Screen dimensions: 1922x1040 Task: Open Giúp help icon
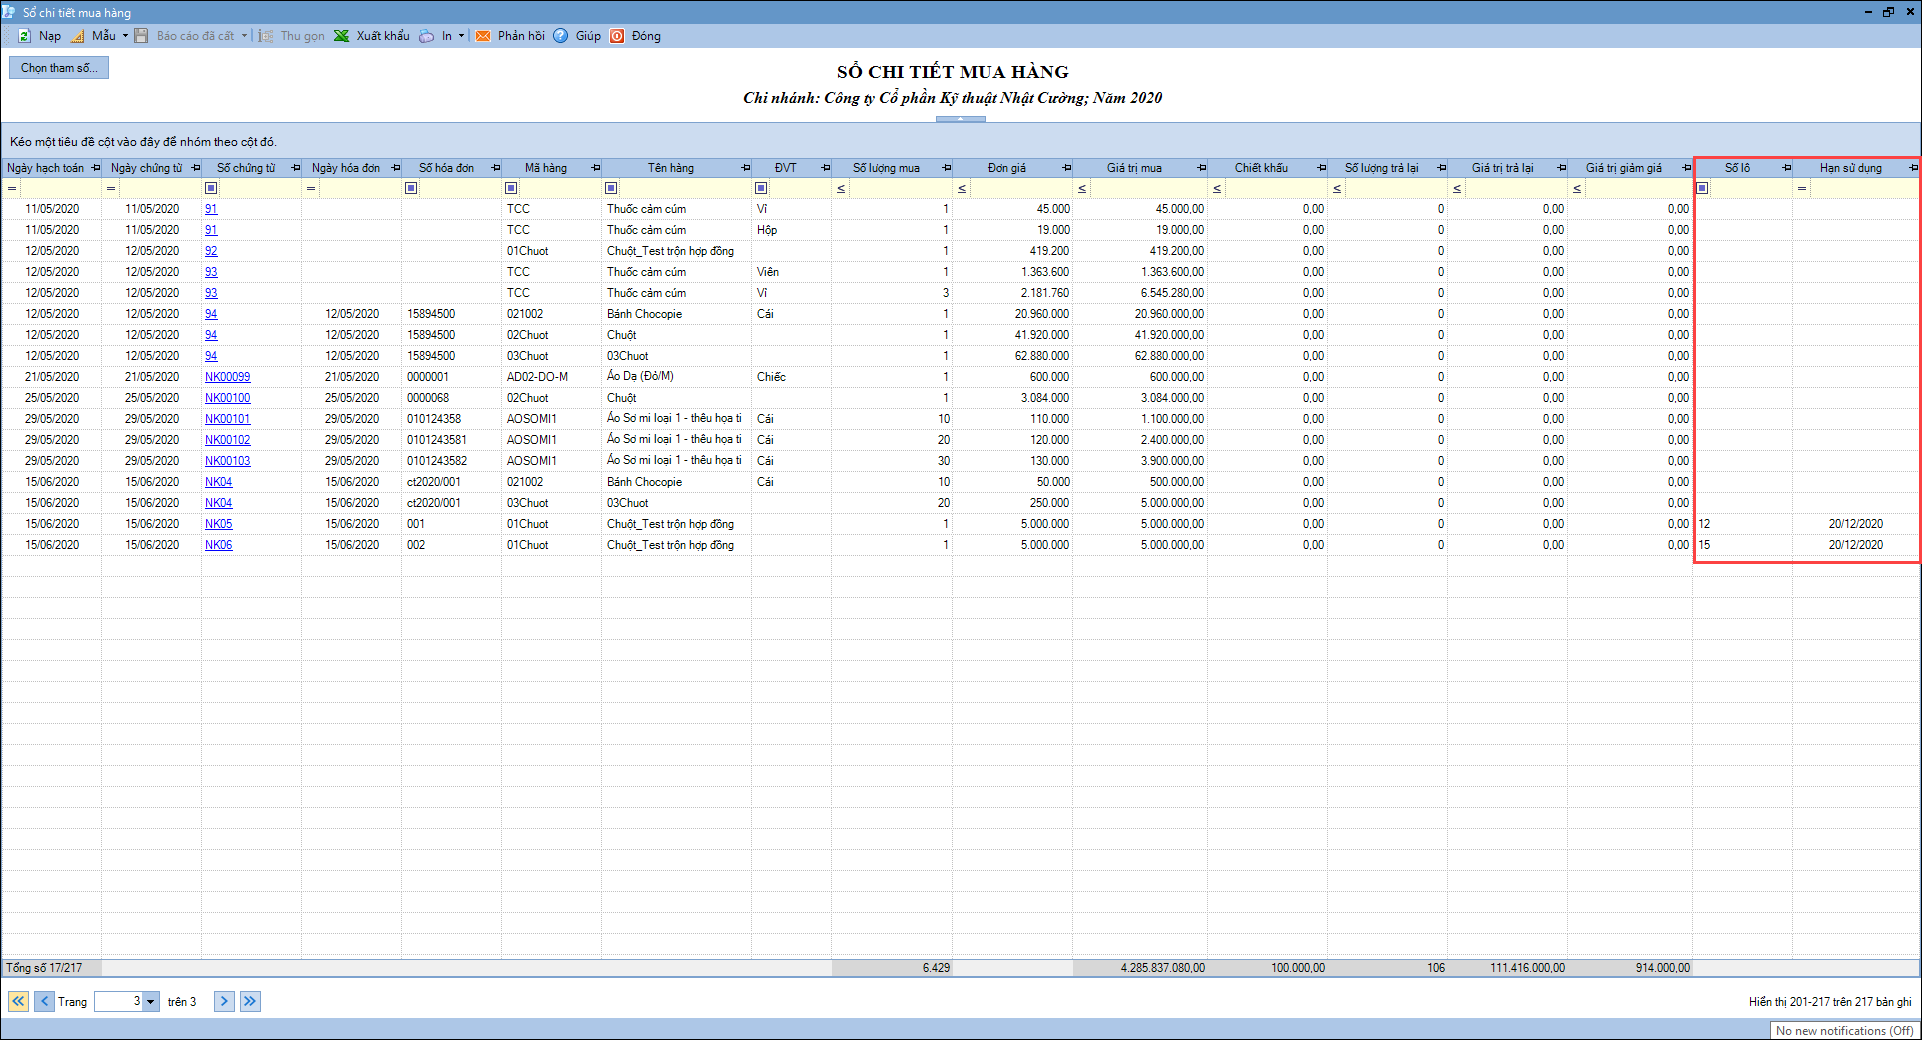click(561, 36)
